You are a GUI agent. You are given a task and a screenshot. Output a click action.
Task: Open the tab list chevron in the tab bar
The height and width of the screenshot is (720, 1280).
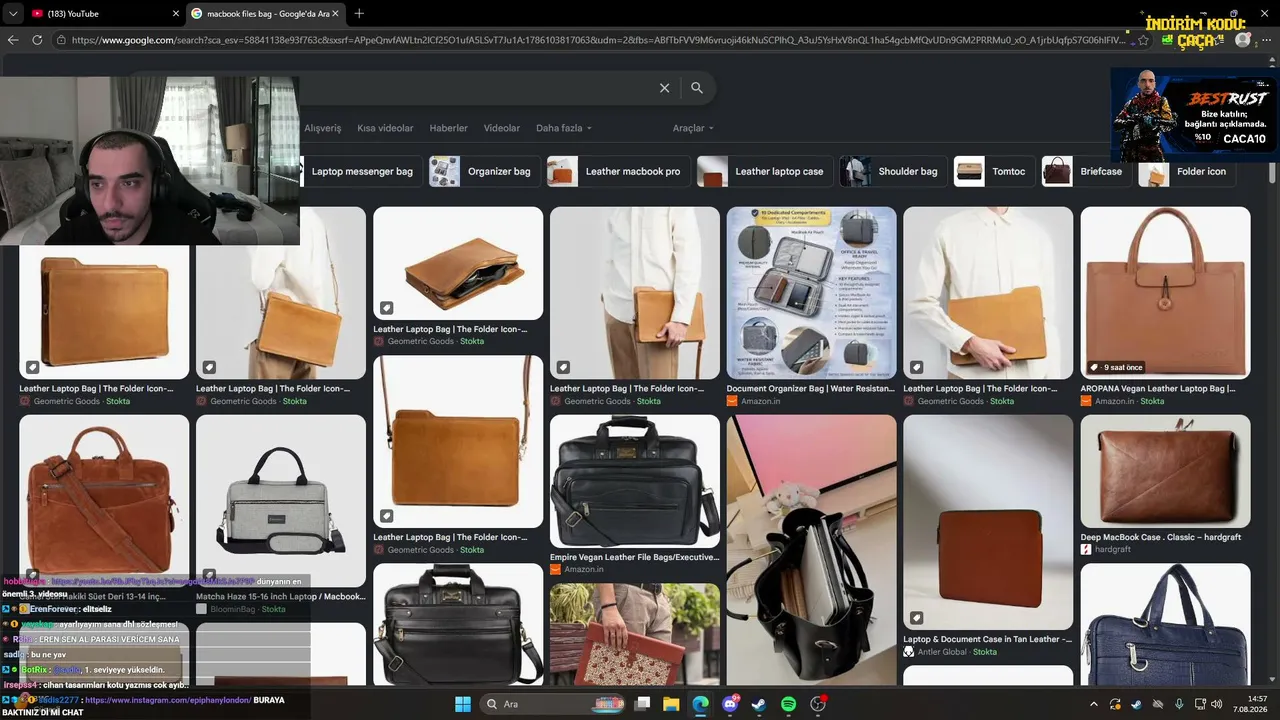tap(13, 14)
